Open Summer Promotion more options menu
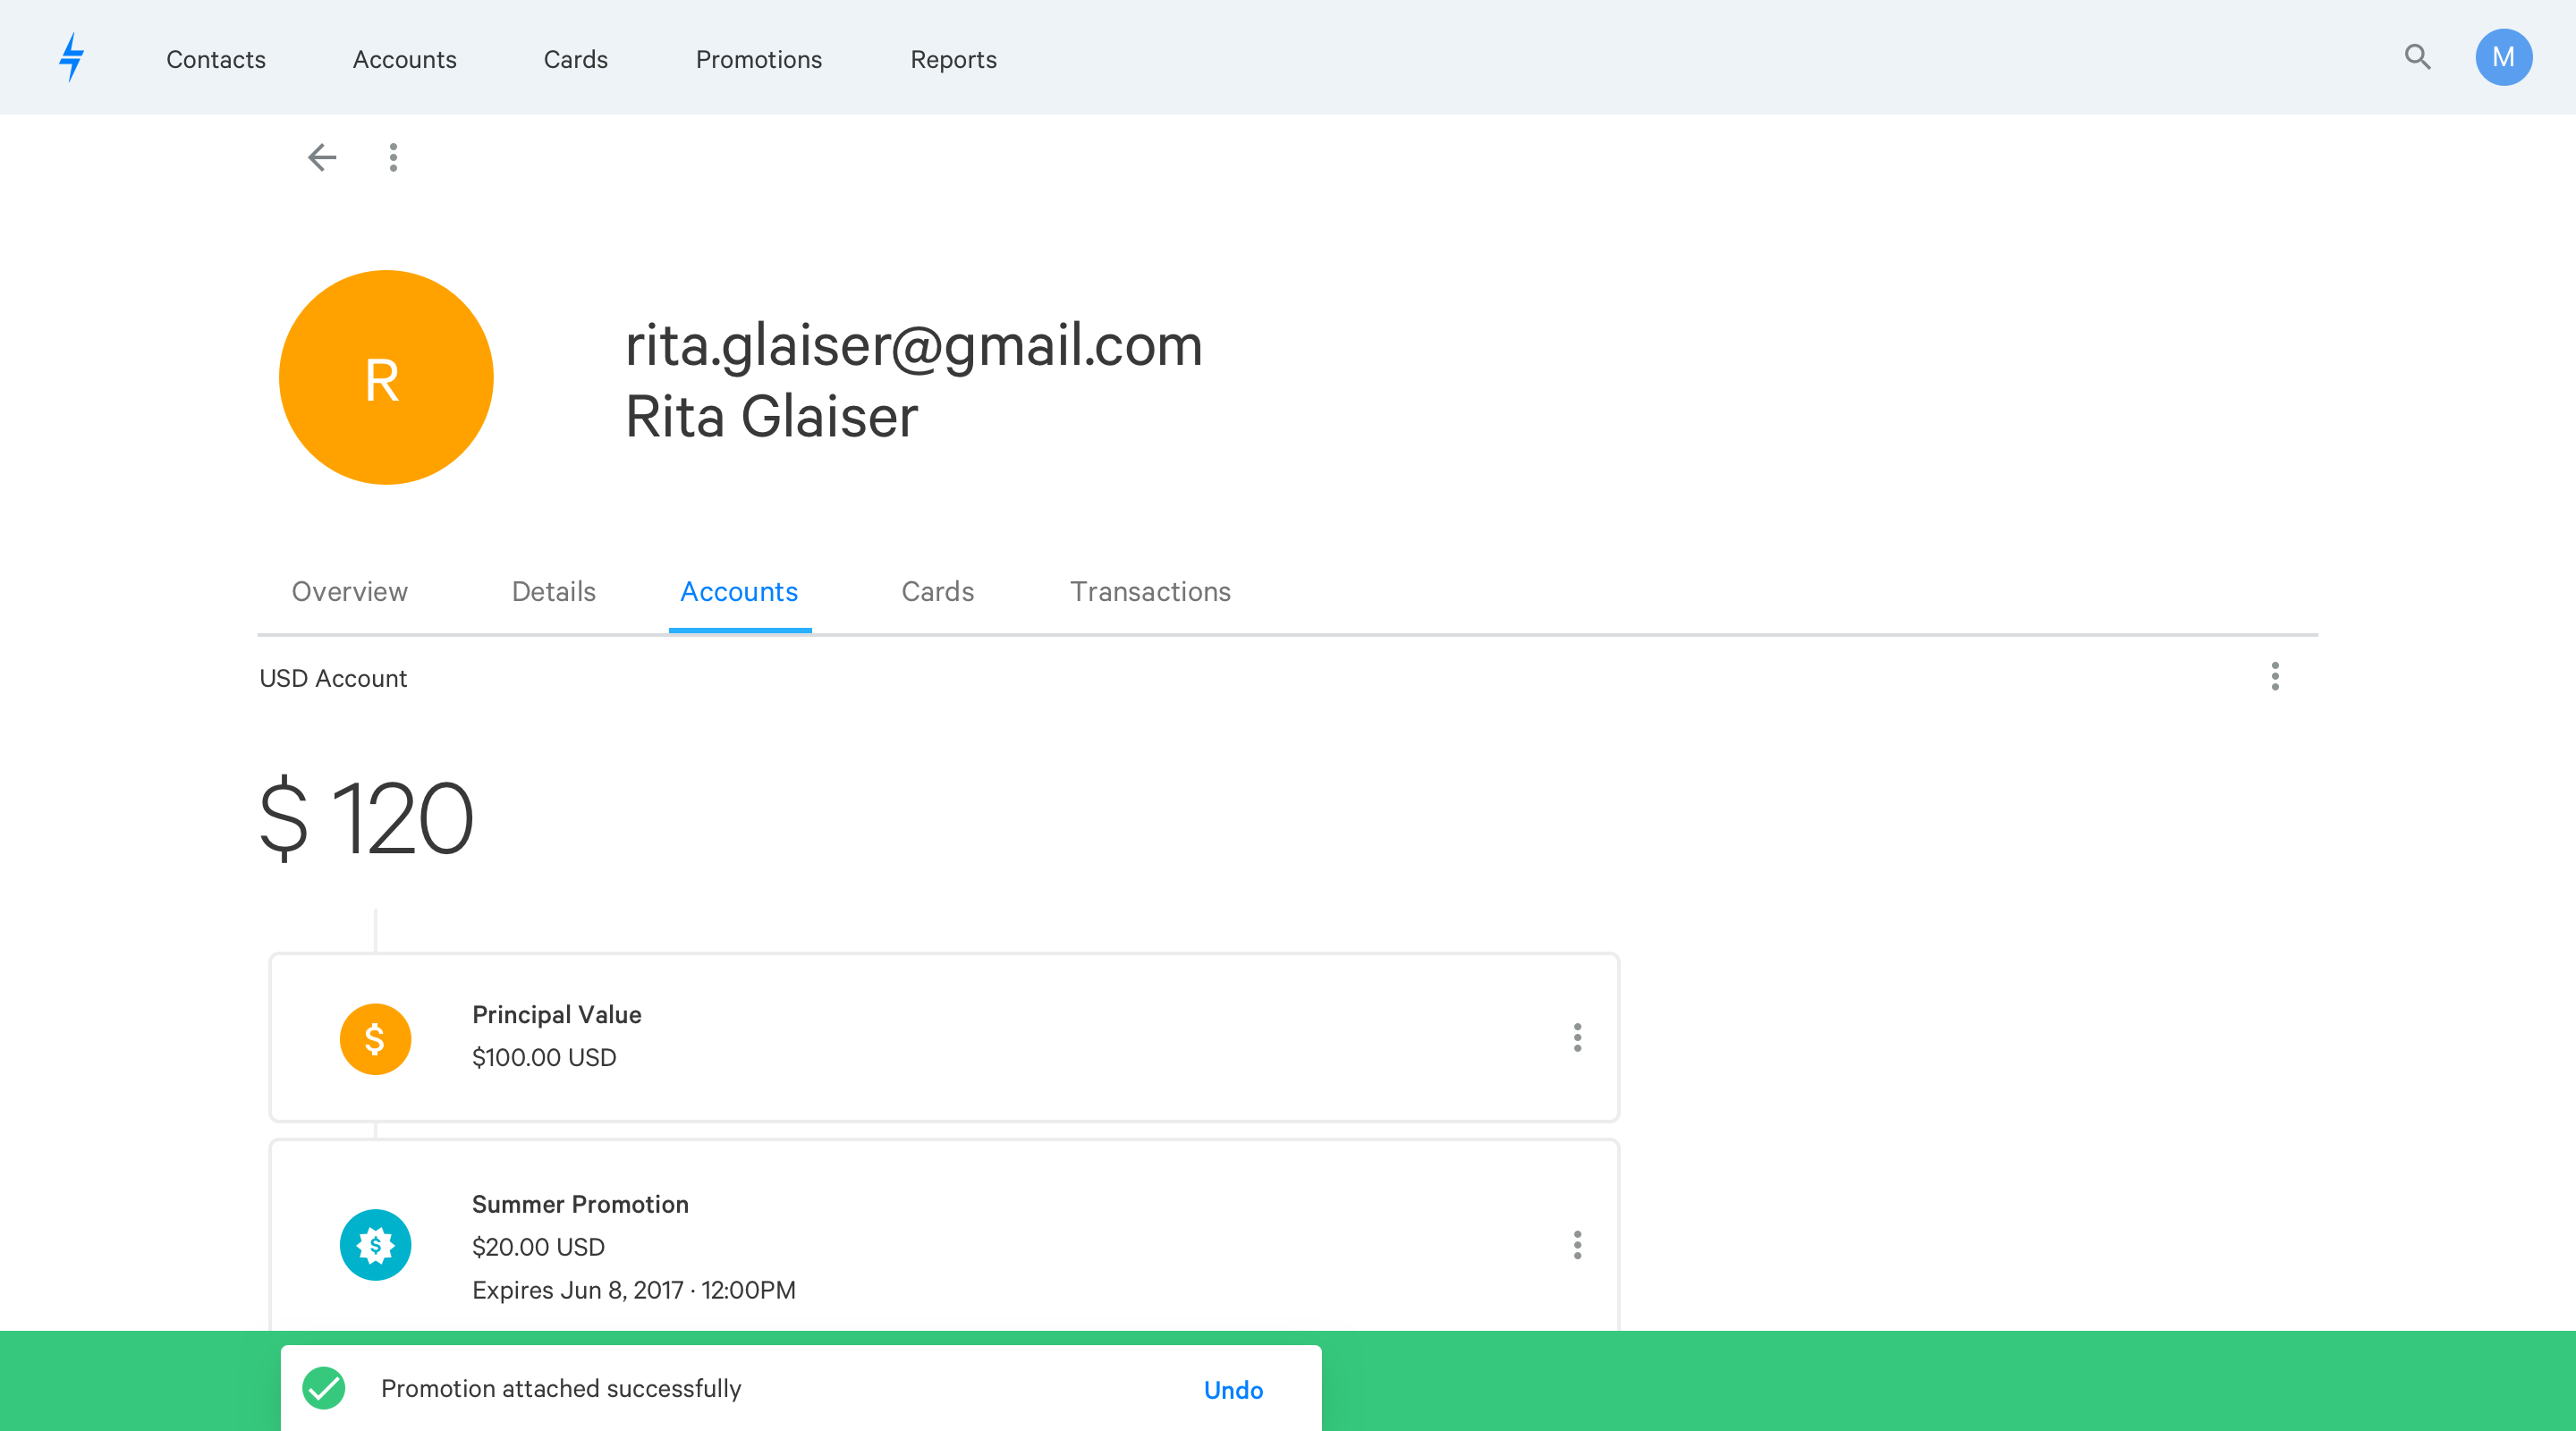The width and height of the screenshot is (2576, 1431). pyautogui.click(x=1577, y=1245)
